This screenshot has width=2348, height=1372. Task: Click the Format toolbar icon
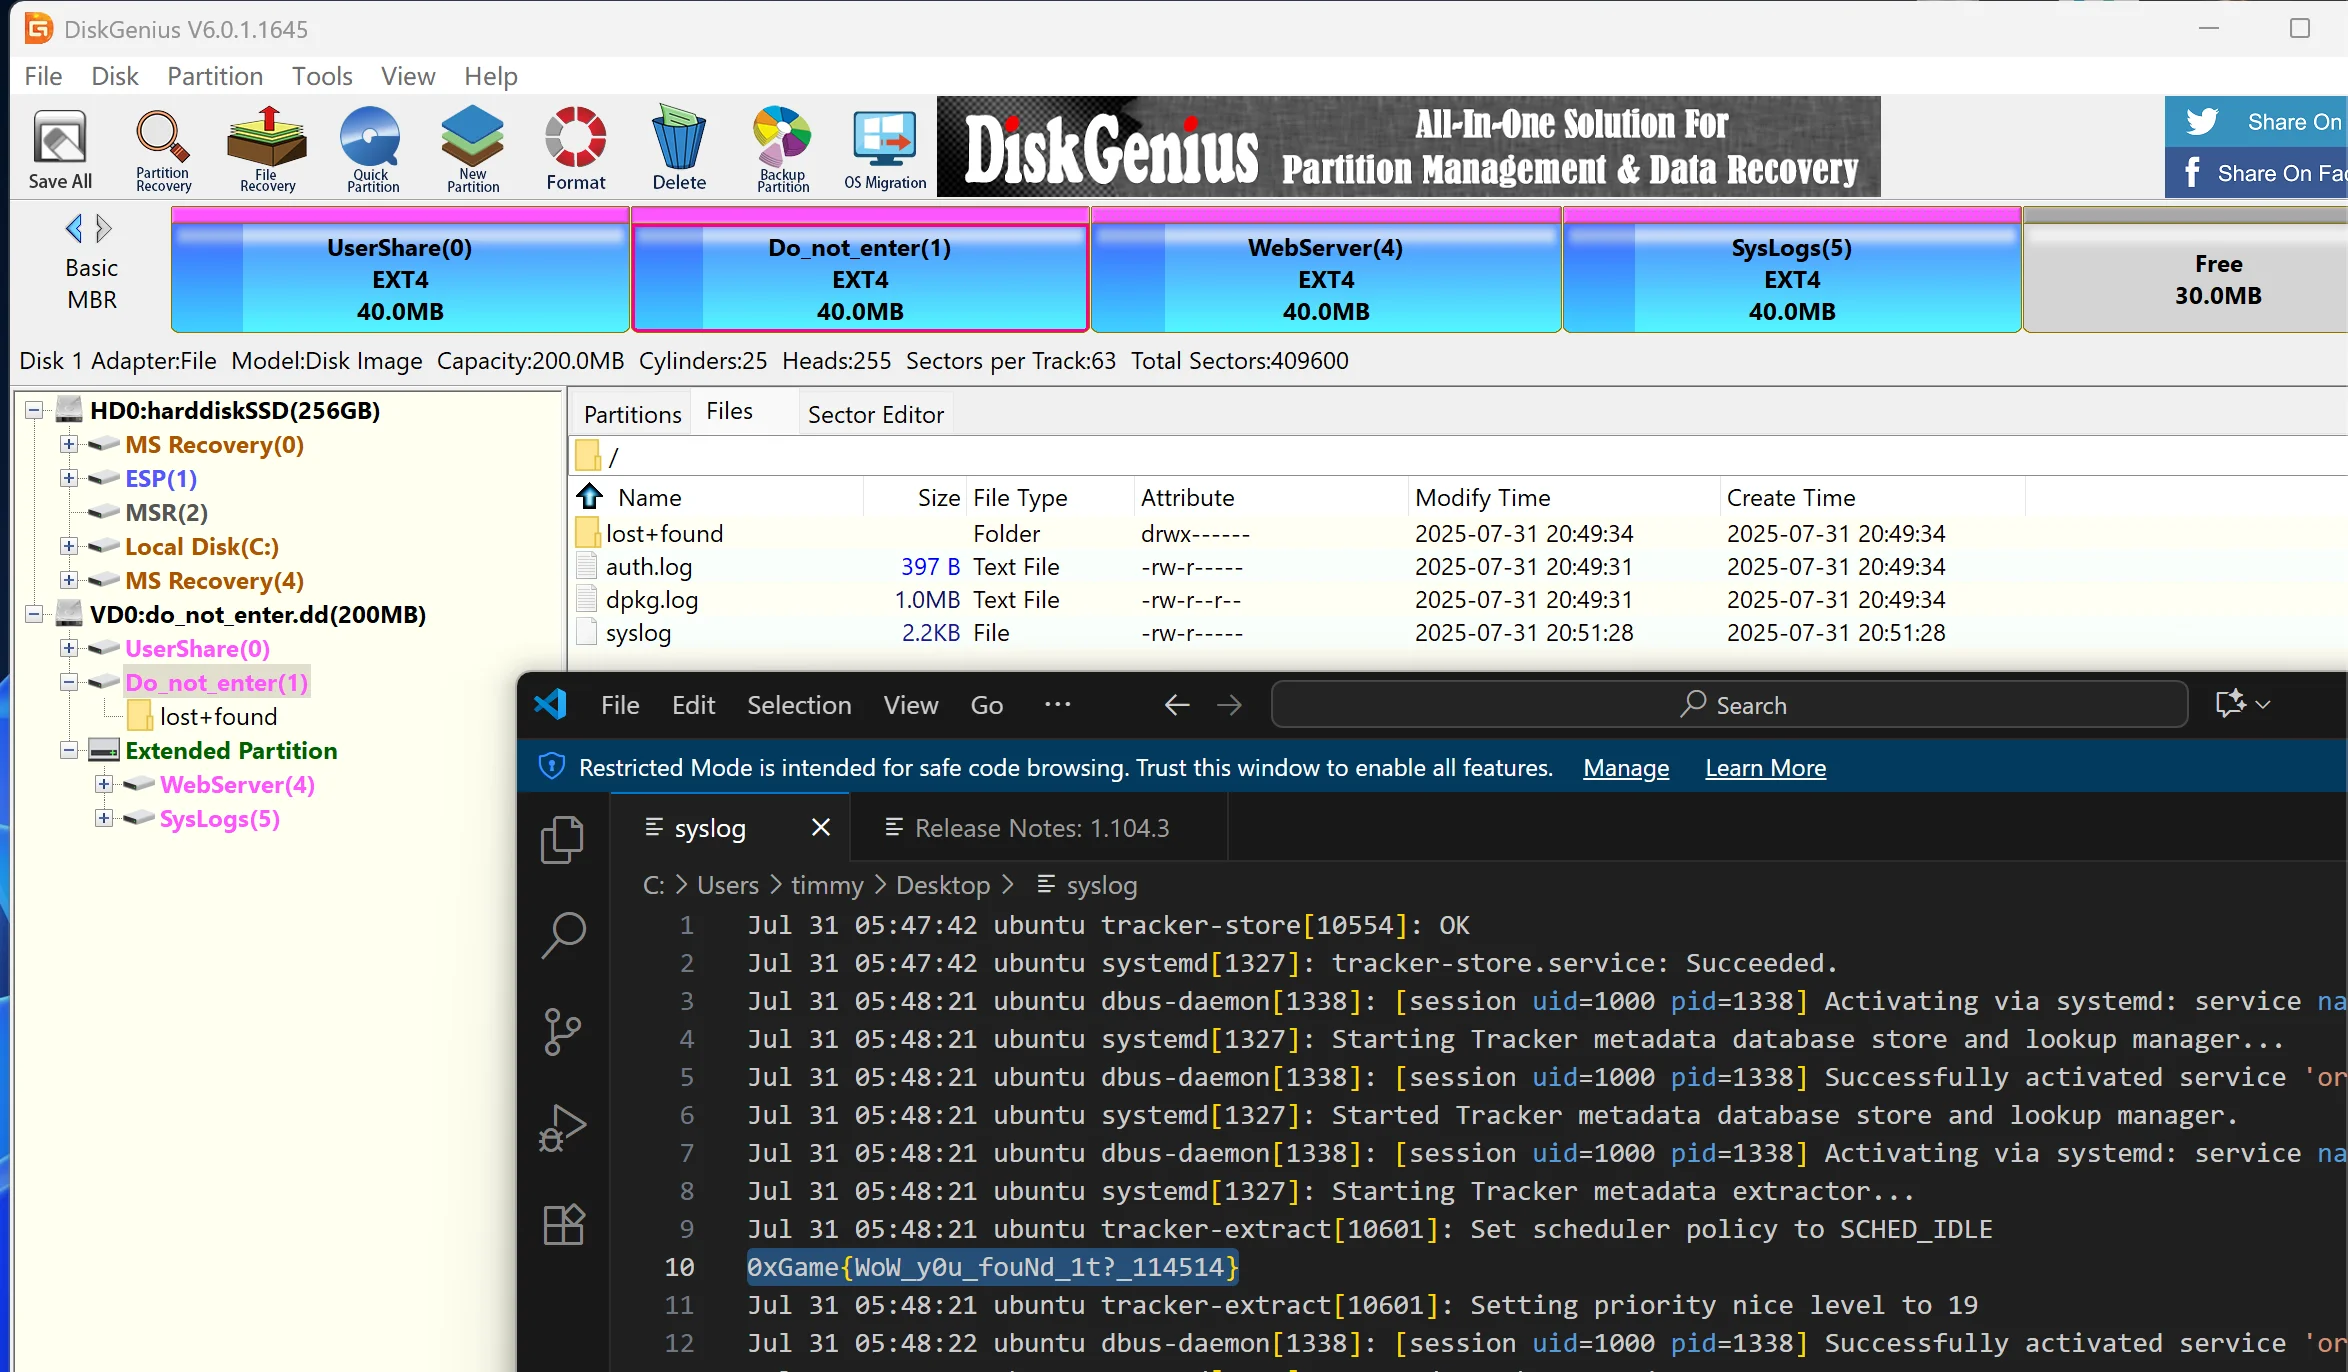click(575, 148)
